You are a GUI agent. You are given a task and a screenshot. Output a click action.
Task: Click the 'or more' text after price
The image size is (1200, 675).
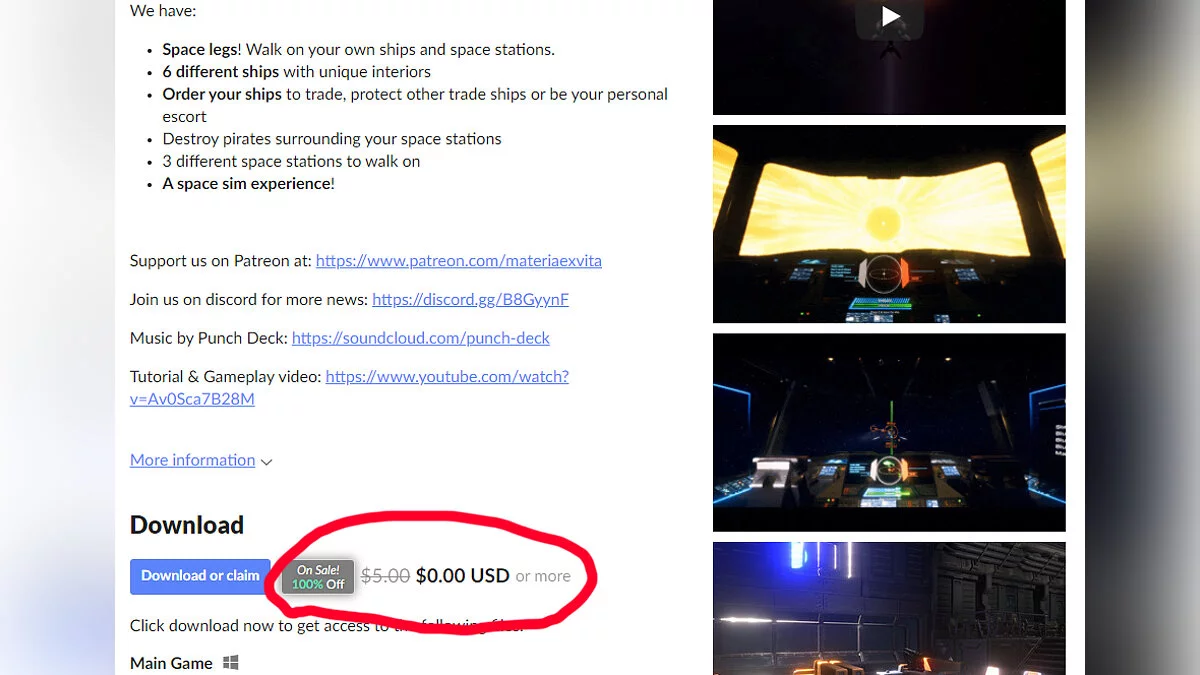point(543,577)
